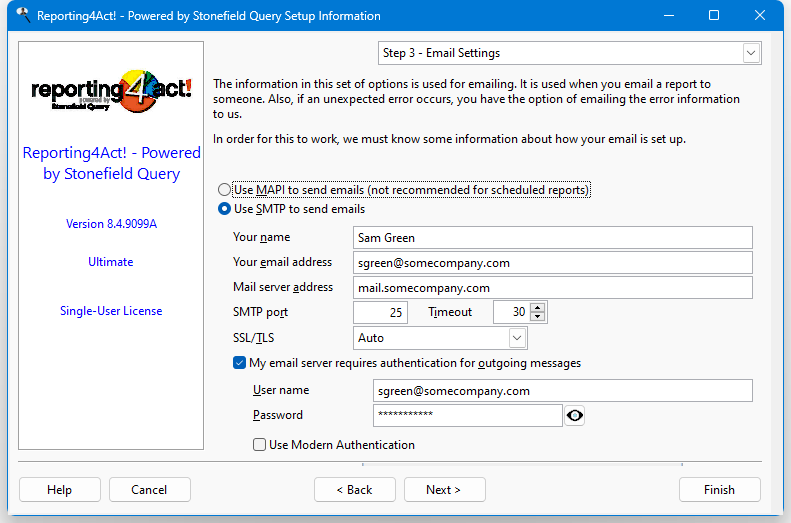The height and width of the screenshot is (523, 791).
Task: Click the Timeout value field
Action: (x=512, y=312)
